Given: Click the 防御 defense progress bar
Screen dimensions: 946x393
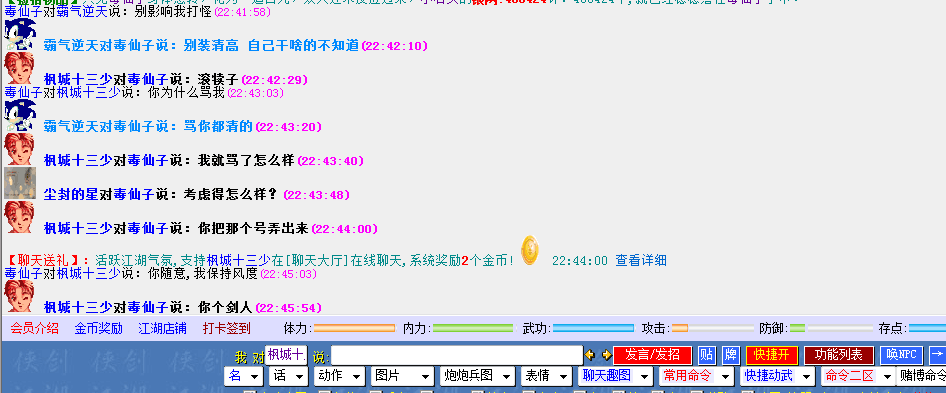Looking at the screenshot, I should 831,328.
